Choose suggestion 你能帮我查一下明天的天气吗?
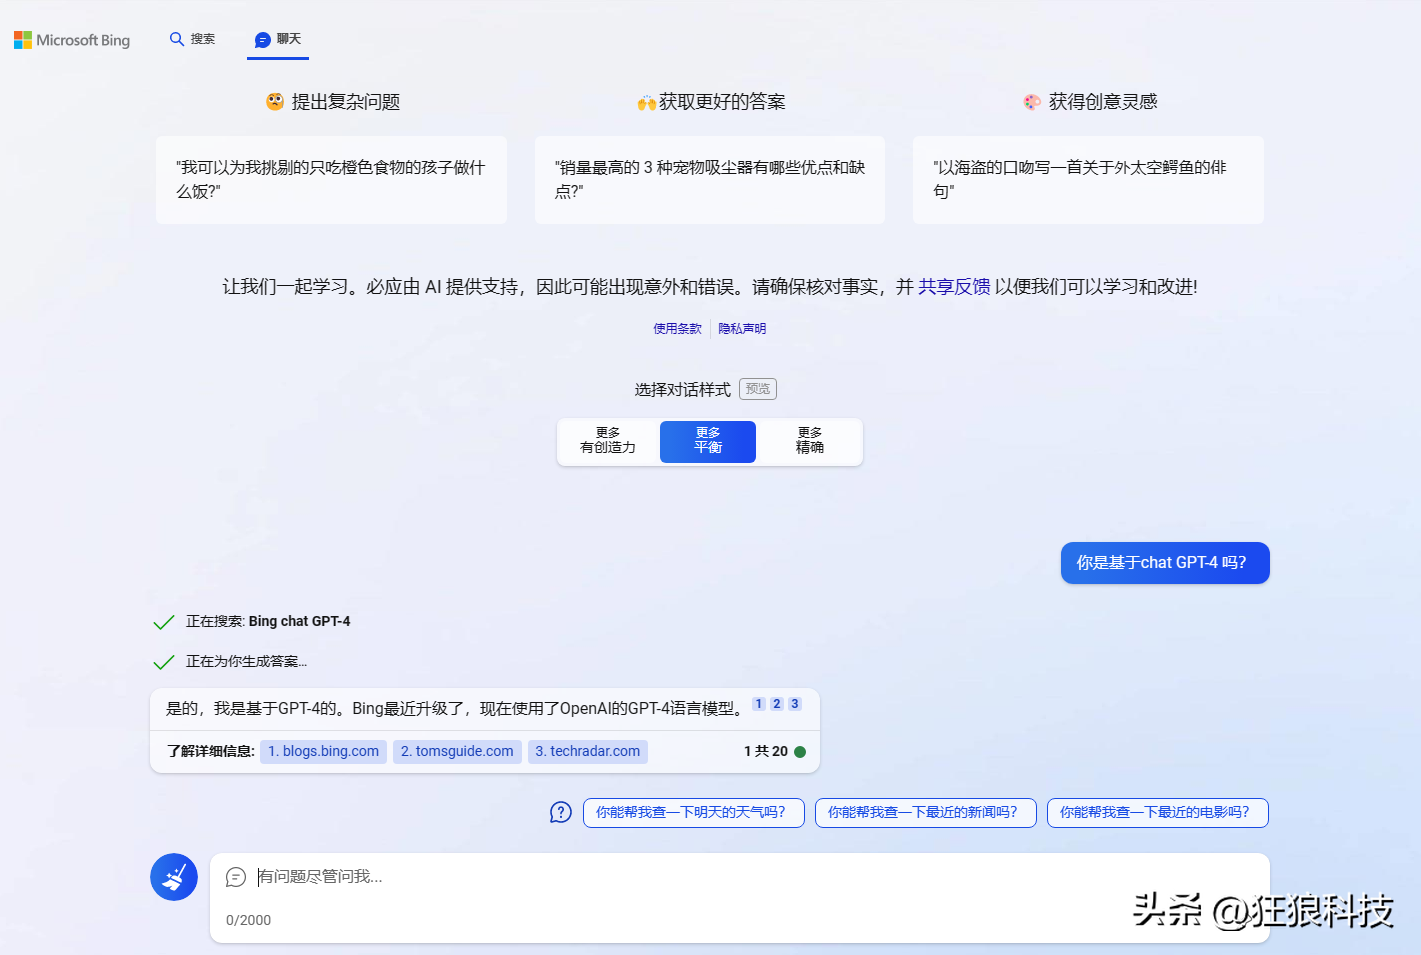 (x=694, y=813)
